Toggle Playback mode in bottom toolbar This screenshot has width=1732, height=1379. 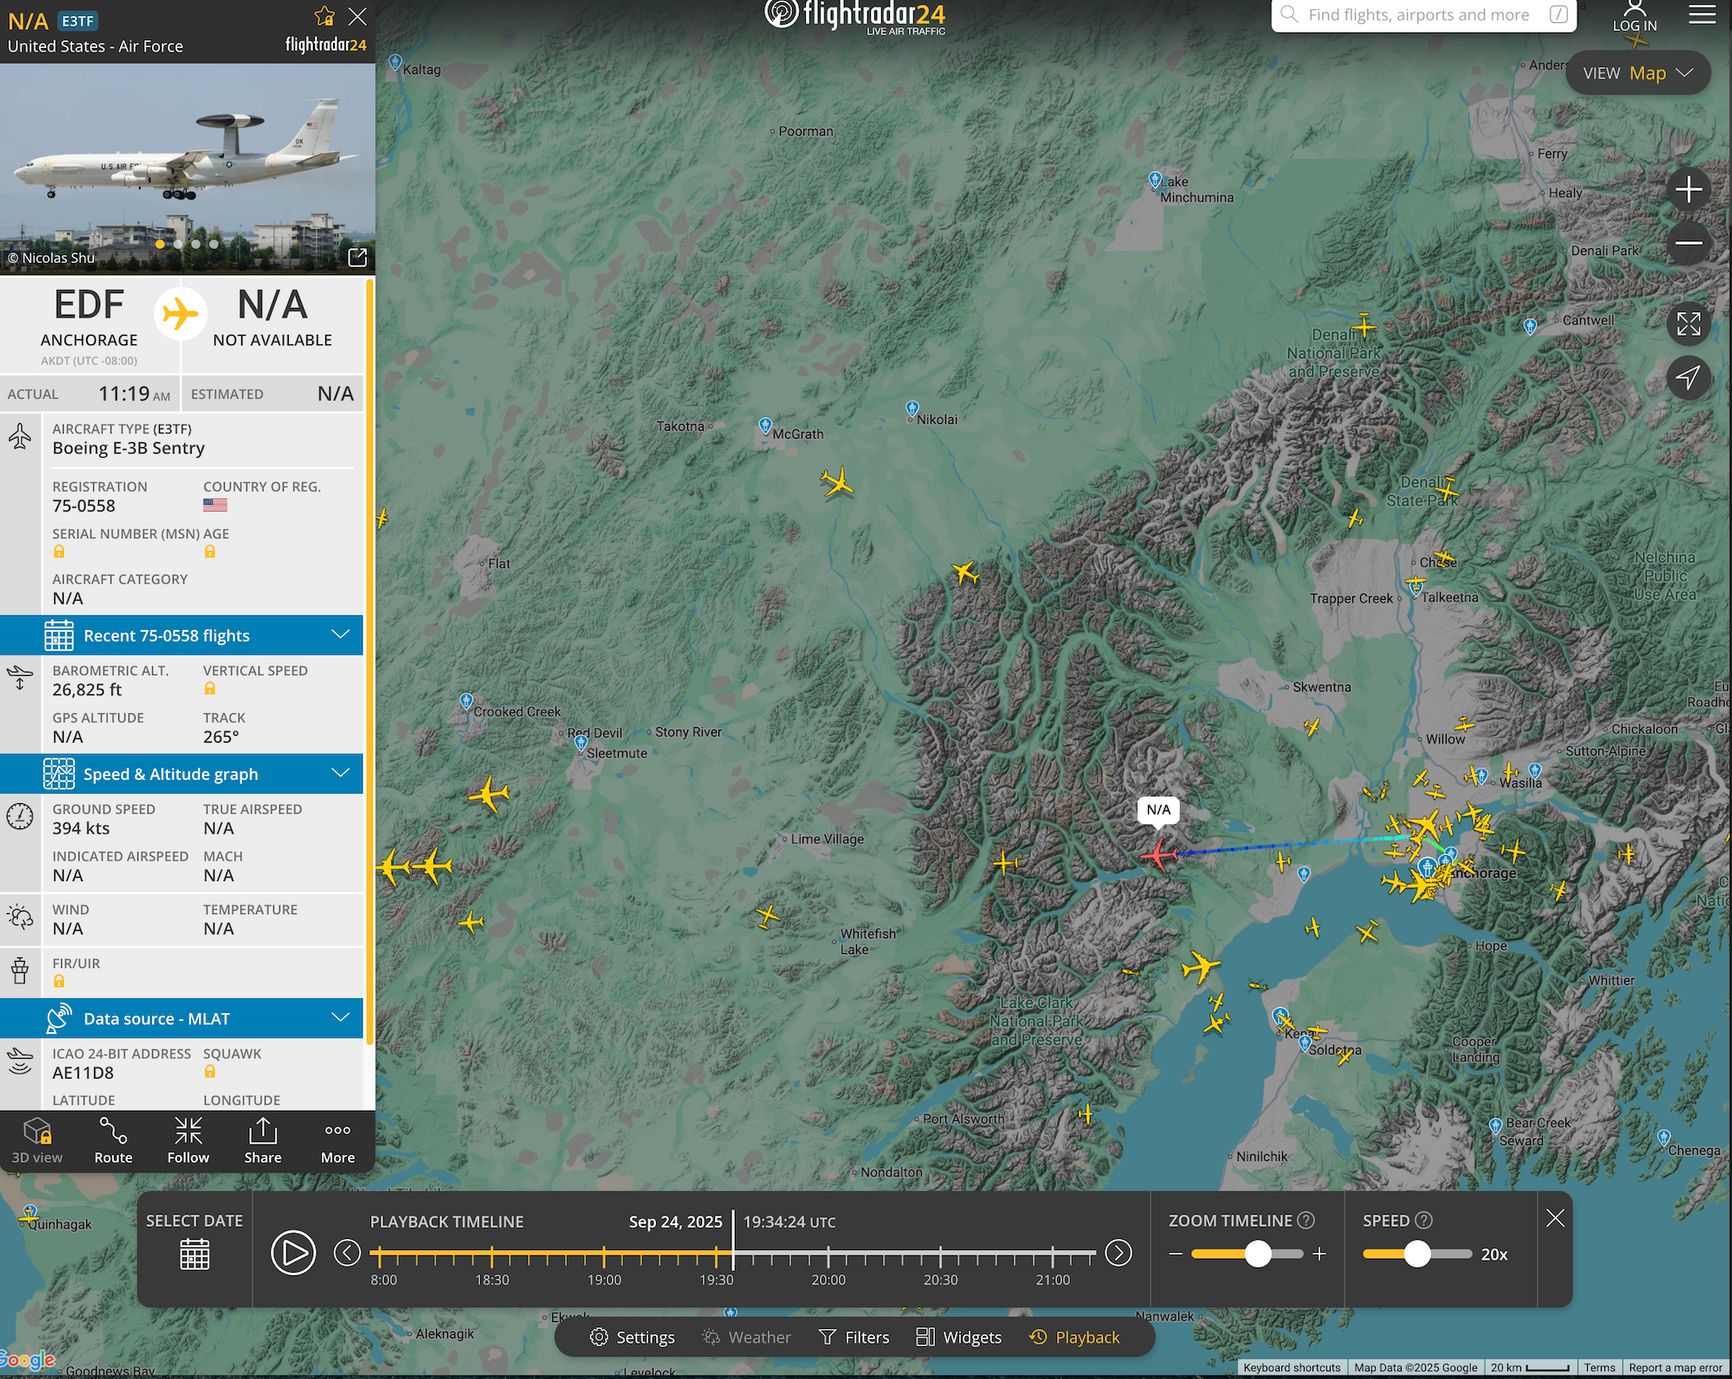pyautogui.click(x=1074, y=1337)
